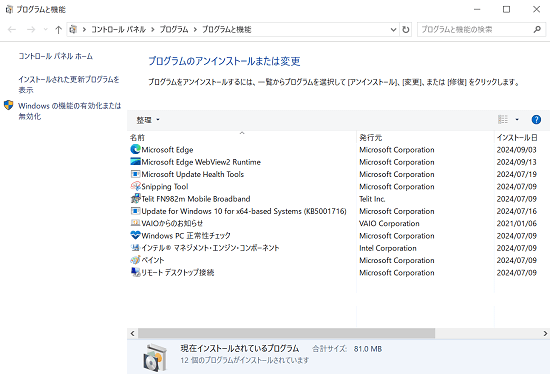Select the Microsoft Edge name text

point(167,150)
